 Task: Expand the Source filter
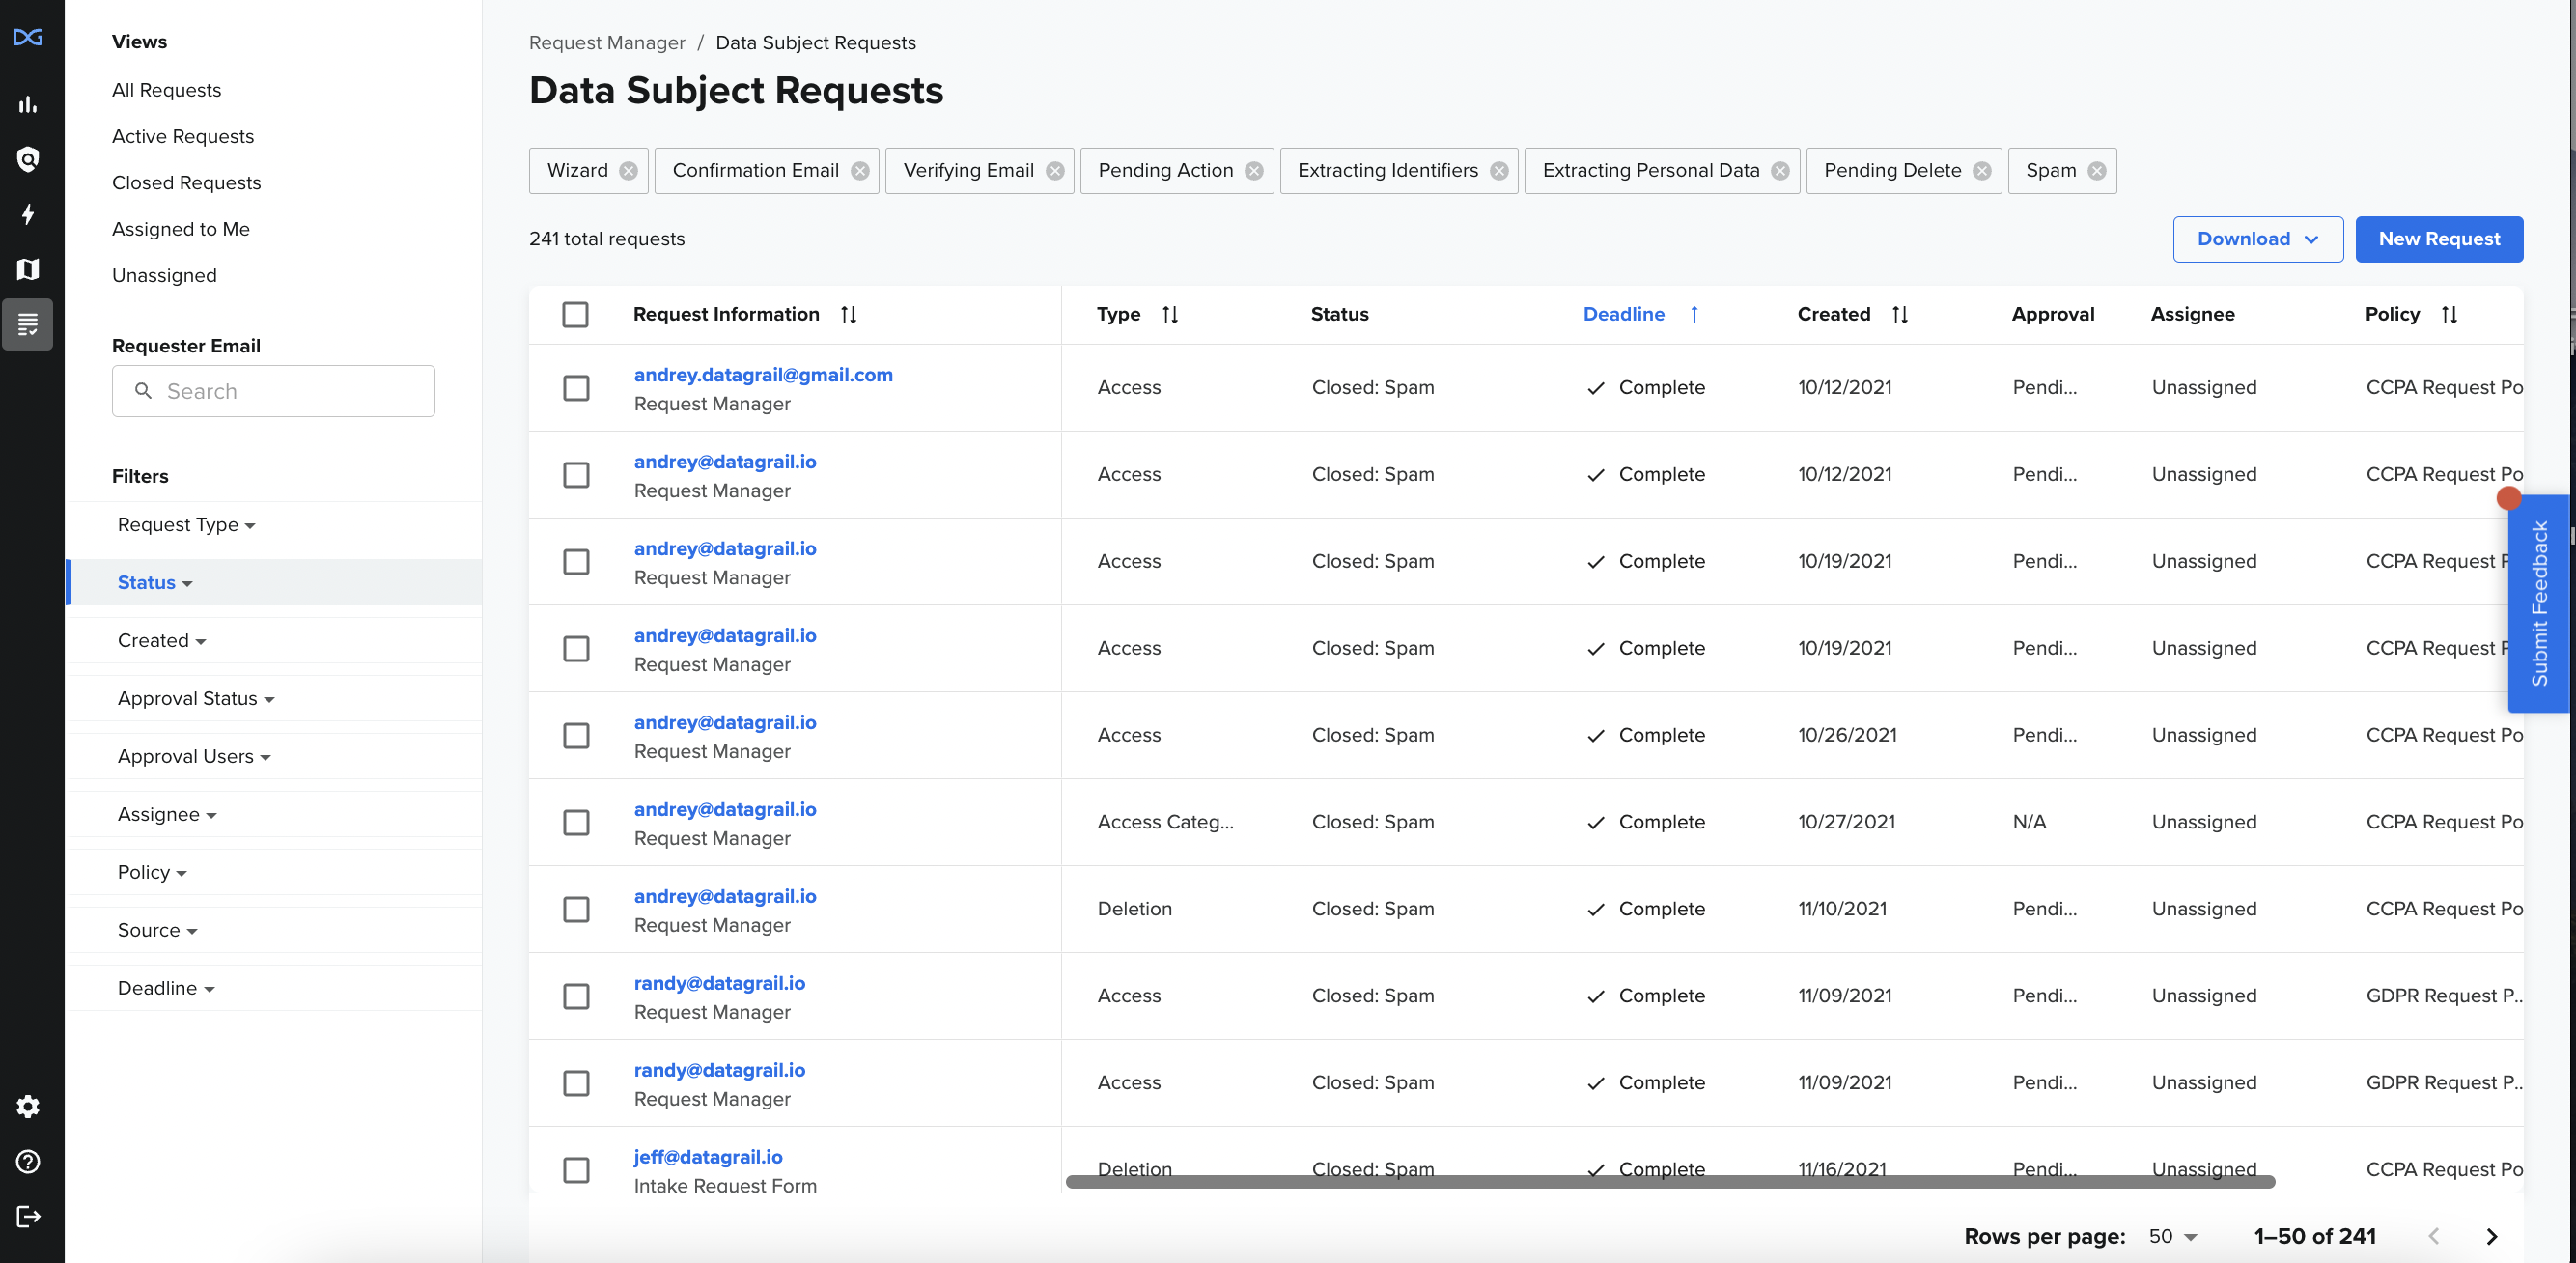pyautogui.click(x=157, y=931)
